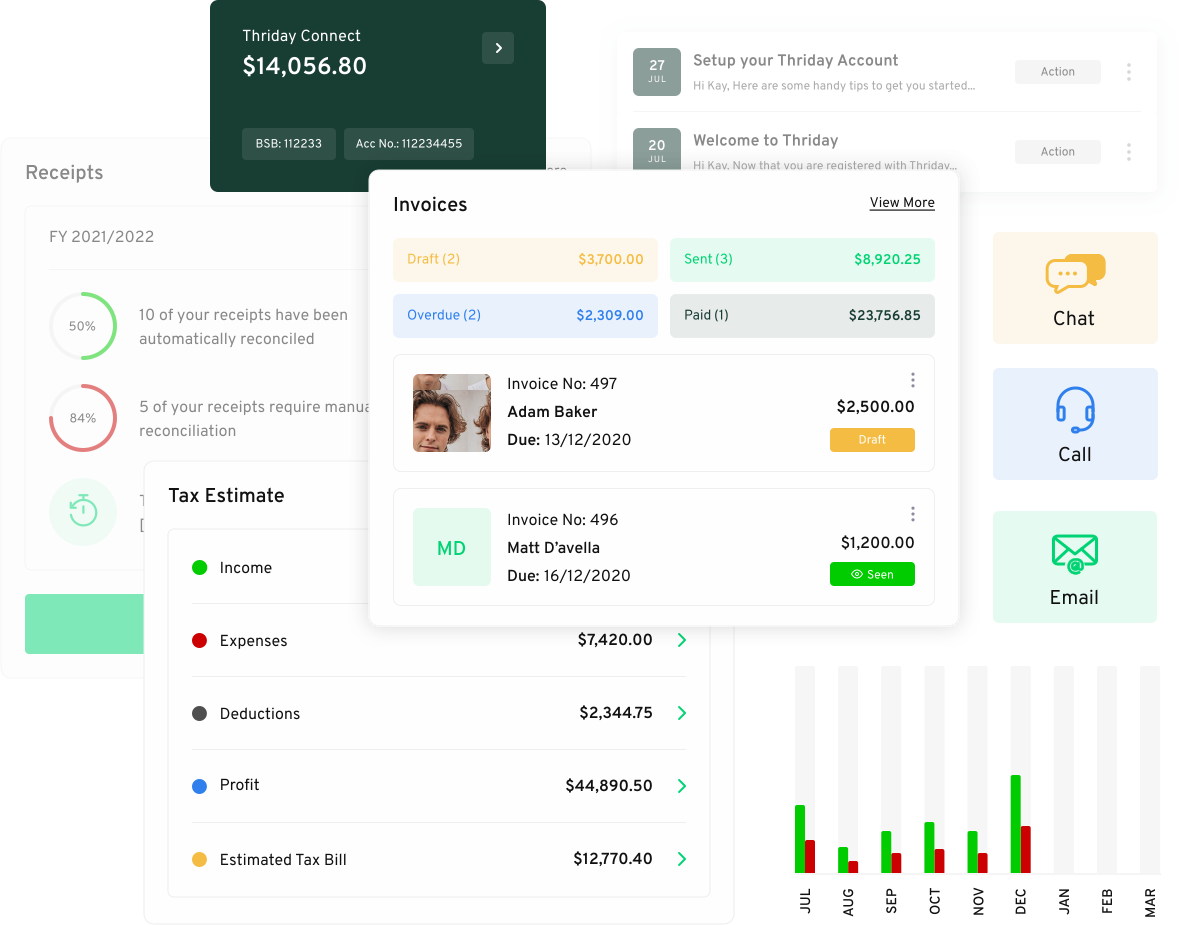Expand the Estimated Tax Bill chevron
This screenshot has height=925, width=1179.
682,859
